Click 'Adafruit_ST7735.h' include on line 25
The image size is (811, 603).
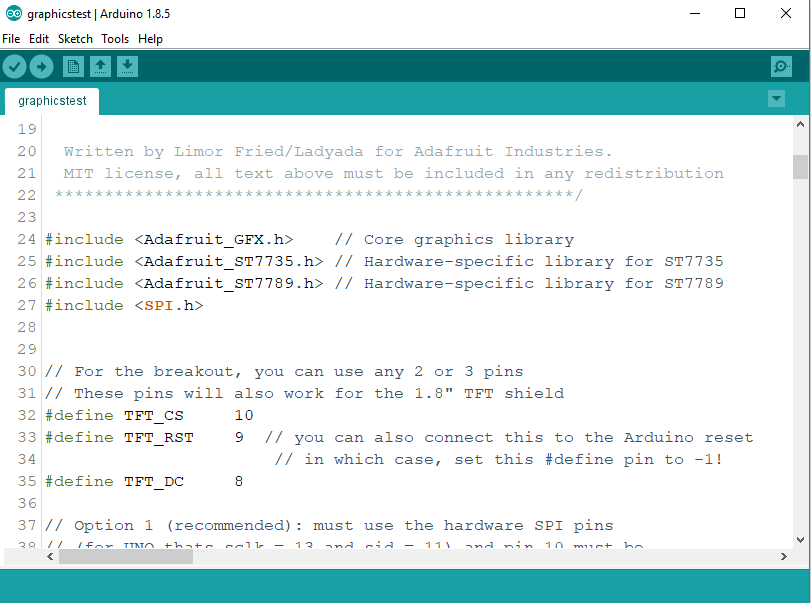(x=229, y=262)
